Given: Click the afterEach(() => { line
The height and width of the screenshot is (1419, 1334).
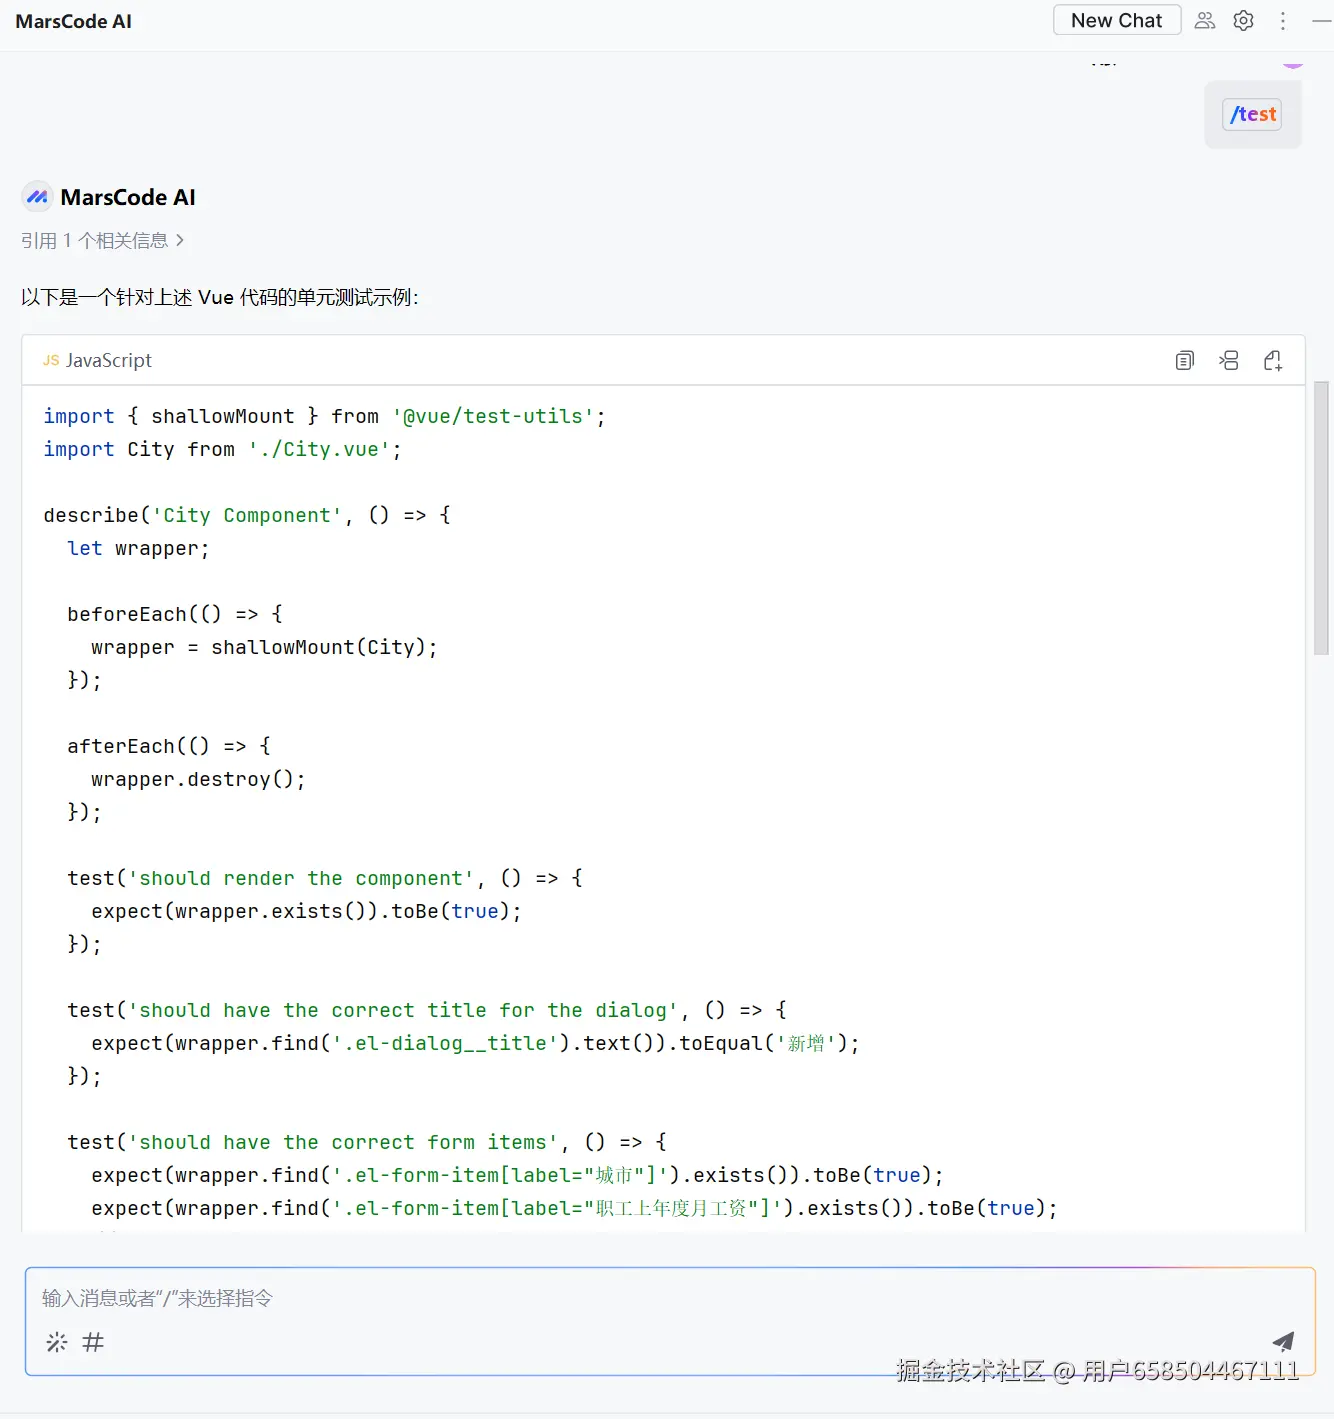Looking at the screenshot, I should (x=169, y=746).
